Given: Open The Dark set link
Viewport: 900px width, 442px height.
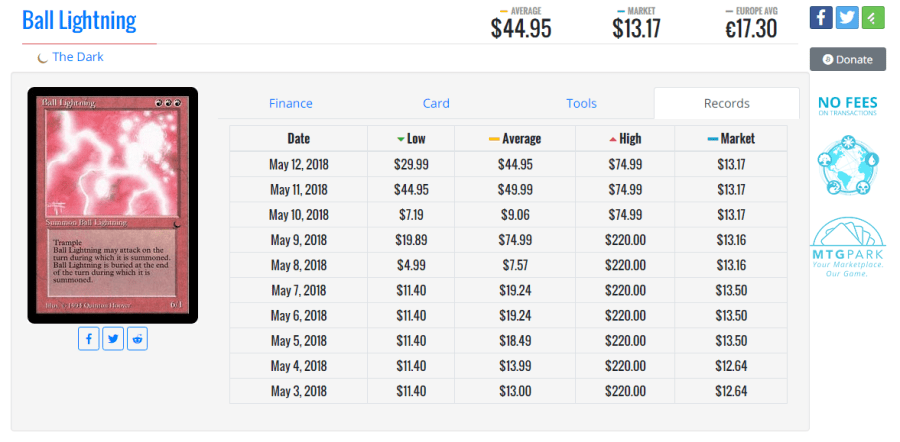Looking at the screenshot, I should pos(78,57).
